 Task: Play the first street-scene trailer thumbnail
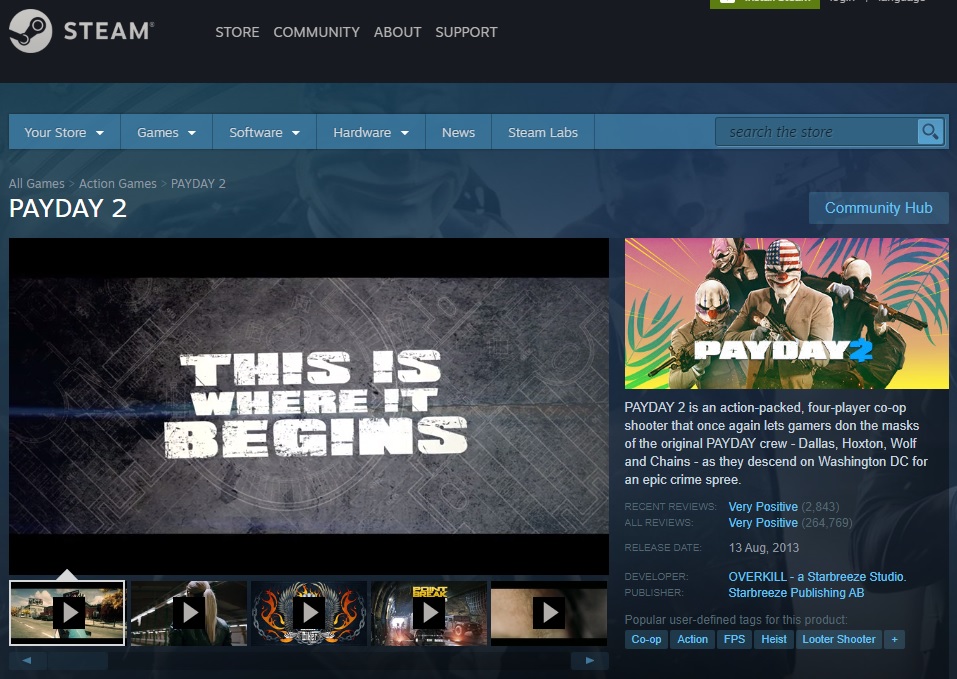pos(67,613)
